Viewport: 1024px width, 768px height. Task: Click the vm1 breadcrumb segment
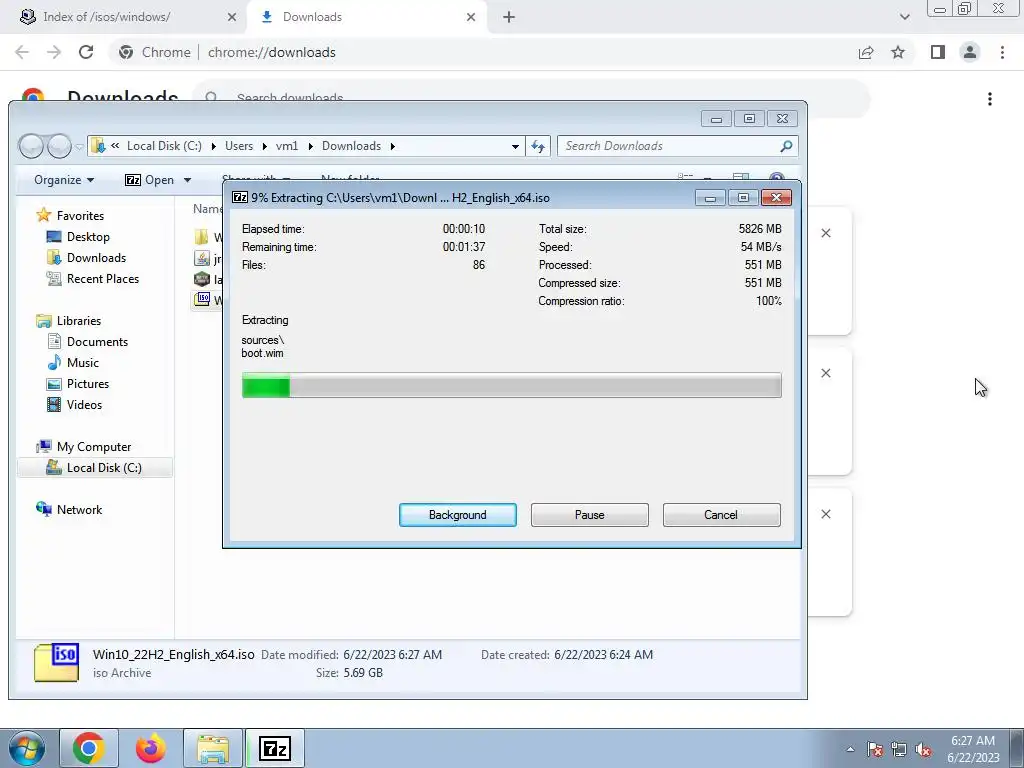[287, 146]
